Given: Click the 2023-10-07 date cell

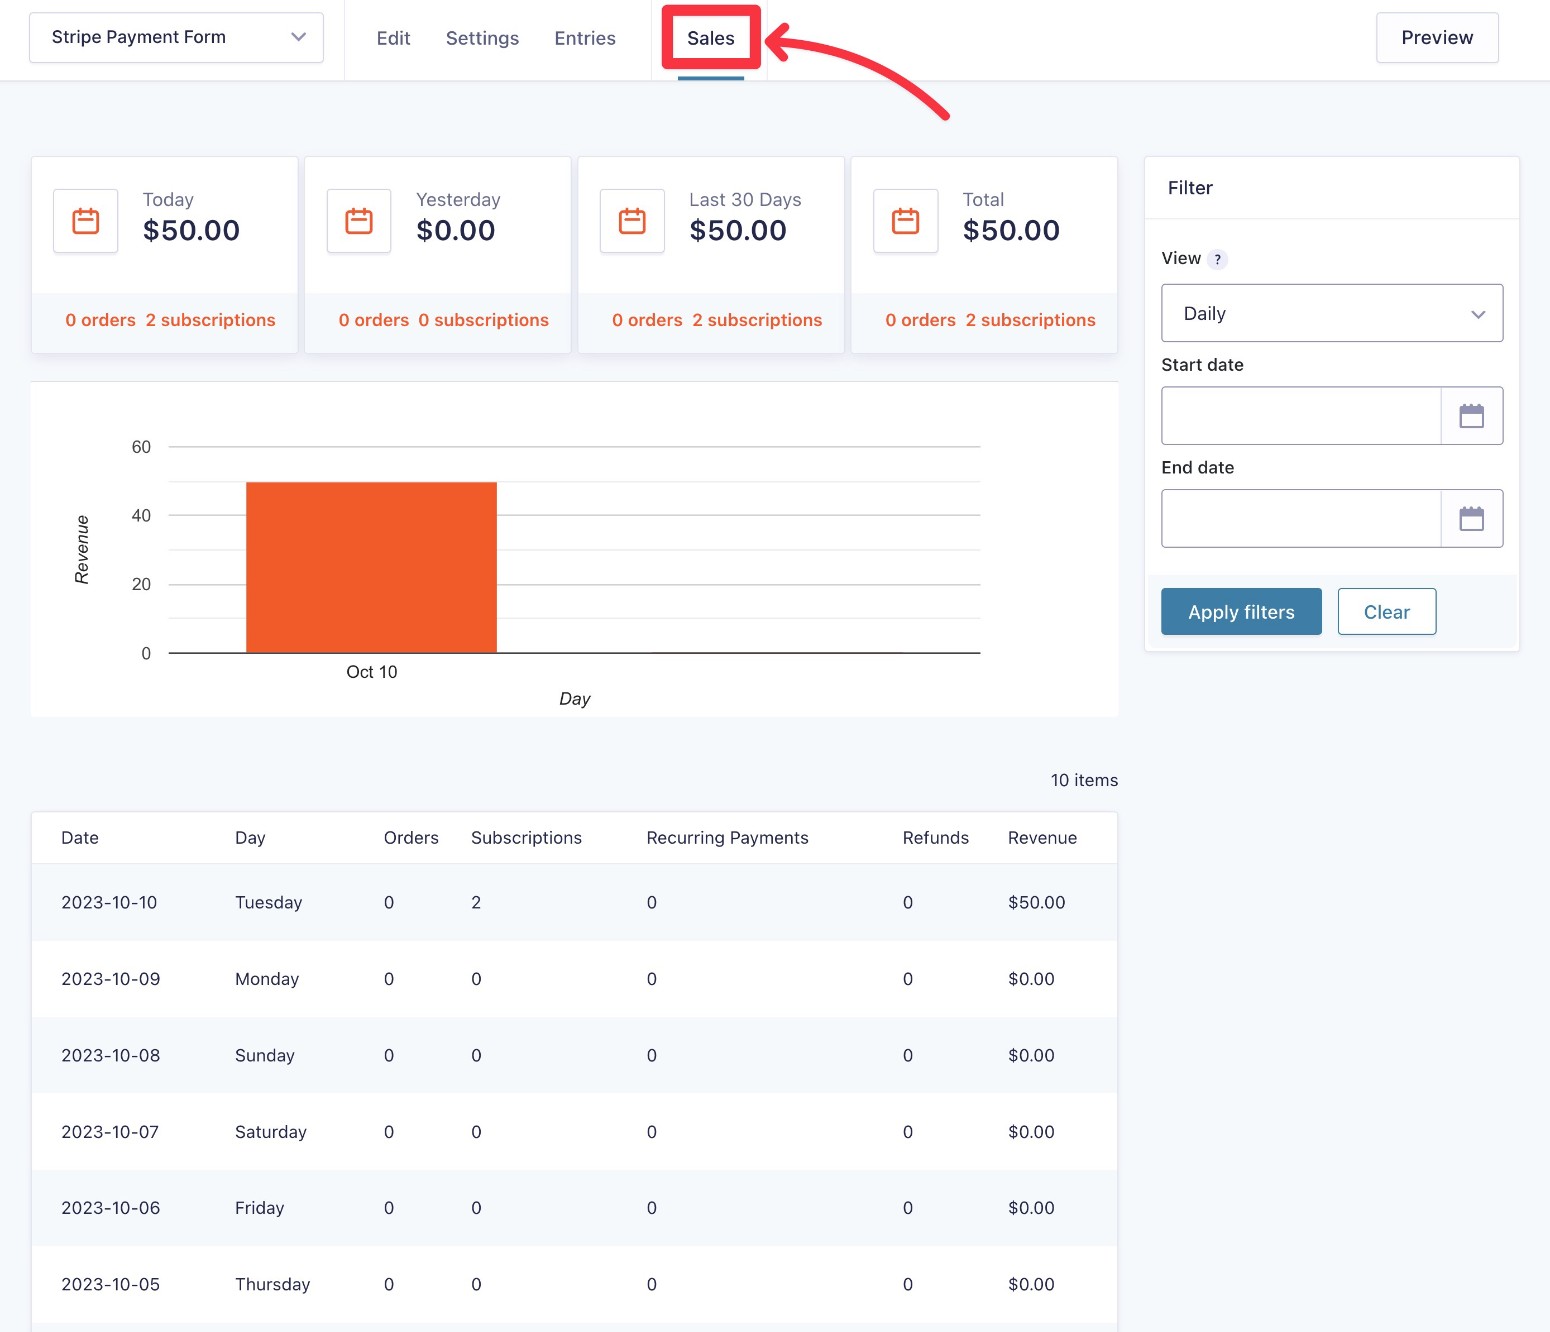Looking at the screenshot, I should [x=110, y=1132].
